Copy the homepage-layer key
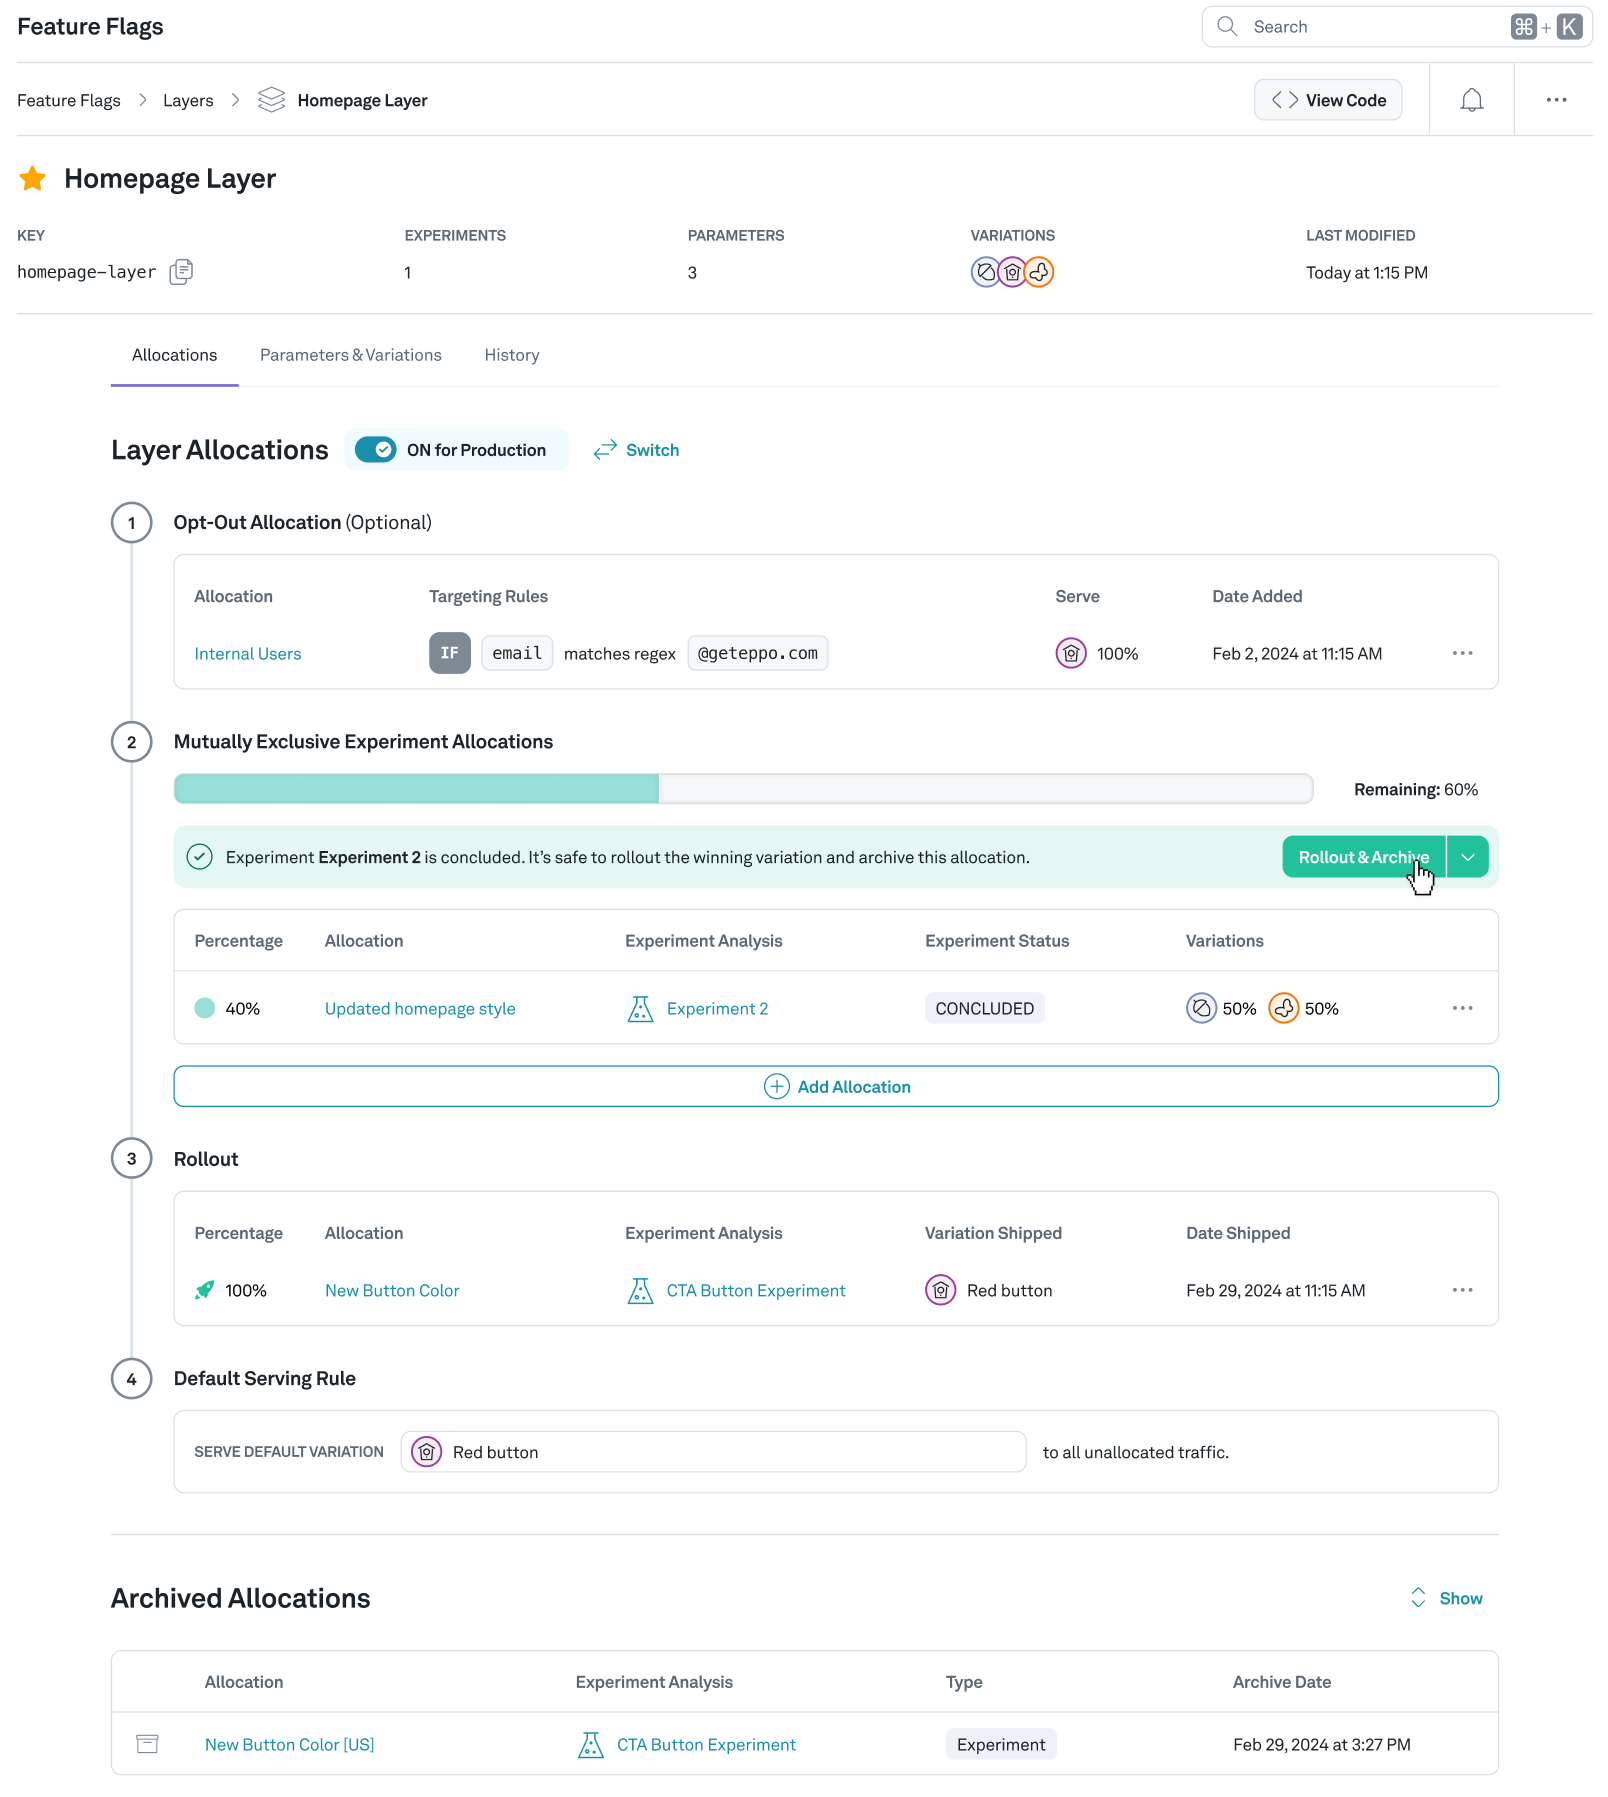The height and width of the screenshot is (1797, 1608). click(x=182, y=271)
